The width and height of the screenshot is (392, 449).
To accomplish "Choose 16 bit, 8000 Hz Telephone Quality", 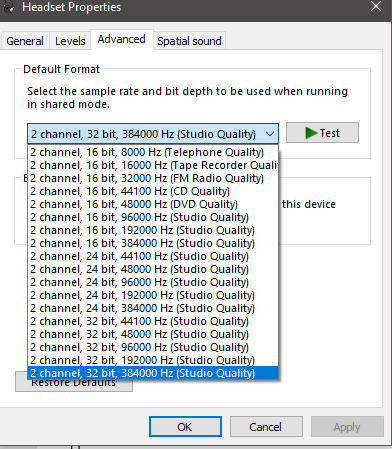I will point(153,152).
